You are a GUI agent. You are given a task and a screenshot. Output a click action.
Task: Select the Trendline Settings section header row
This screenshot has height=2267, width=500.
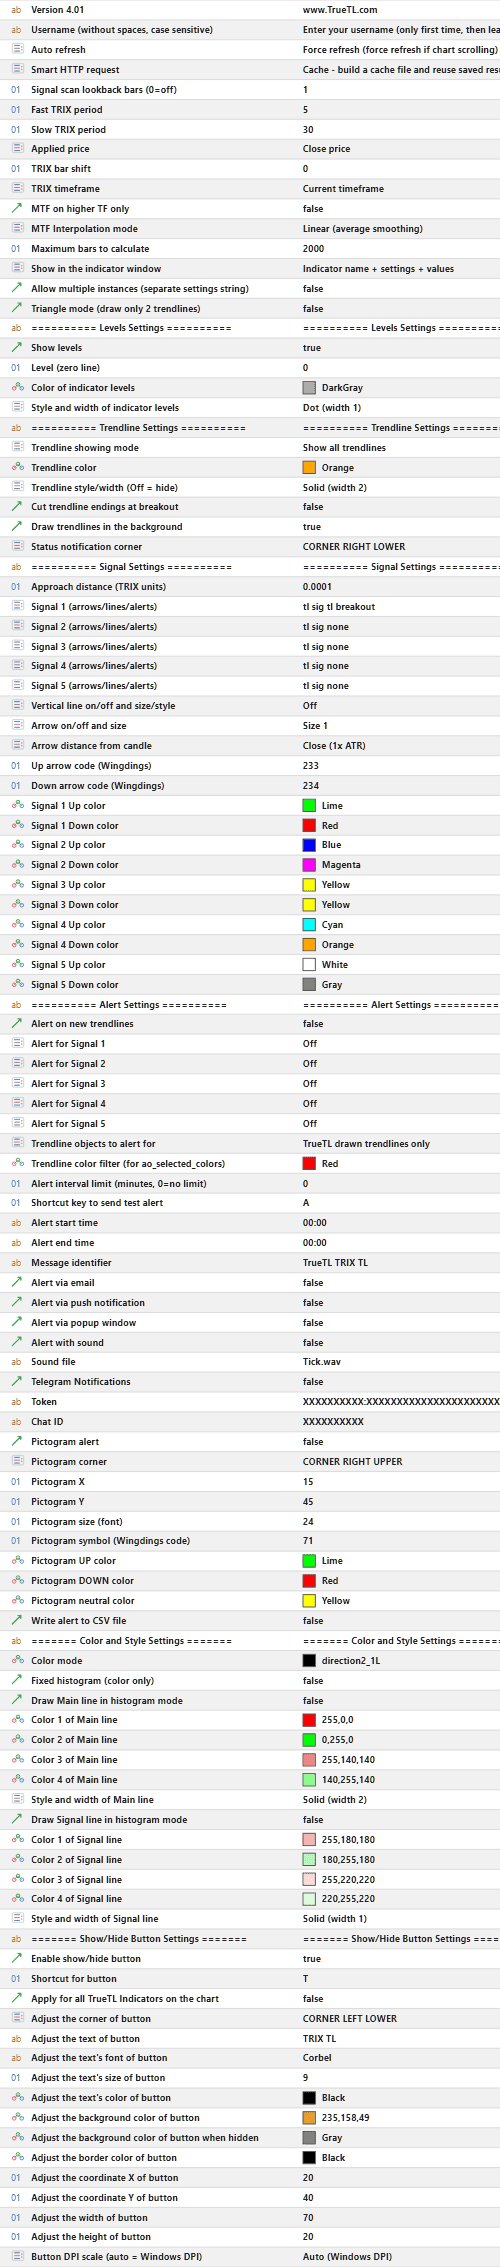pyautogui.click(x=250, y=428)
